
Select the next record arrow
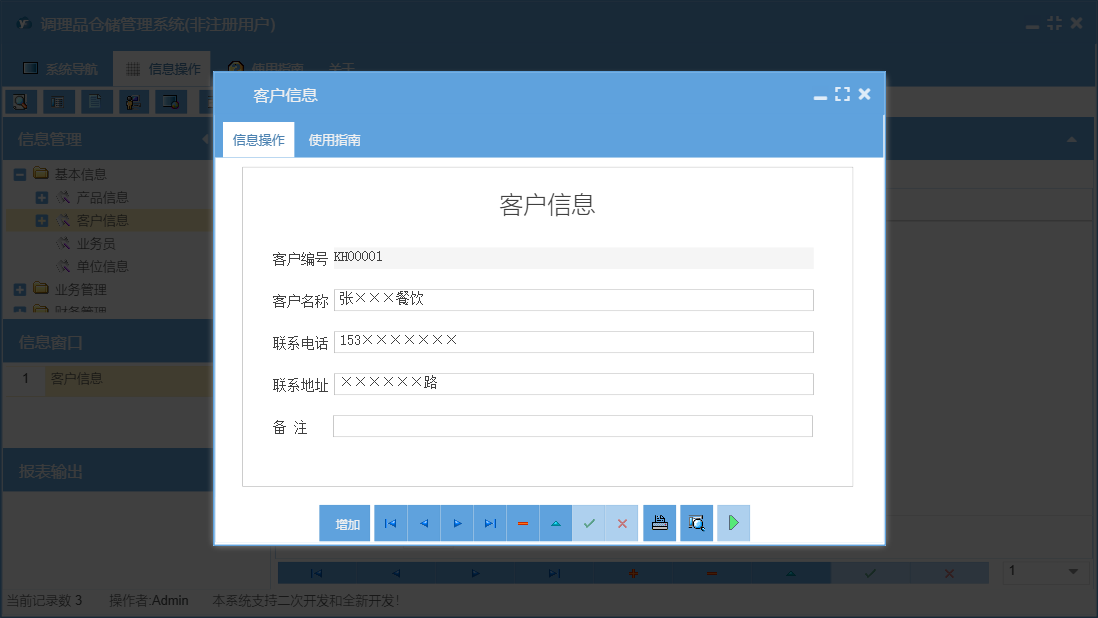click(457, 522)
